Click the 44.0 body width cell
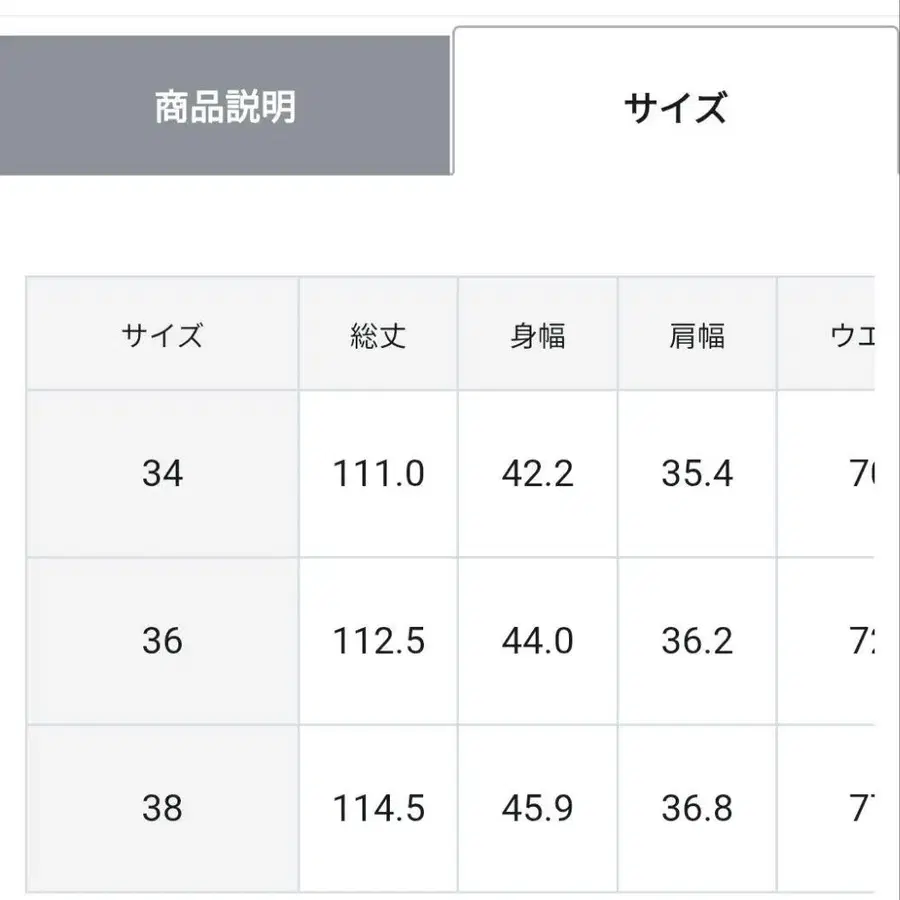Image resolution: width=900 pixels, height=900 pixels. coord(537,640)
